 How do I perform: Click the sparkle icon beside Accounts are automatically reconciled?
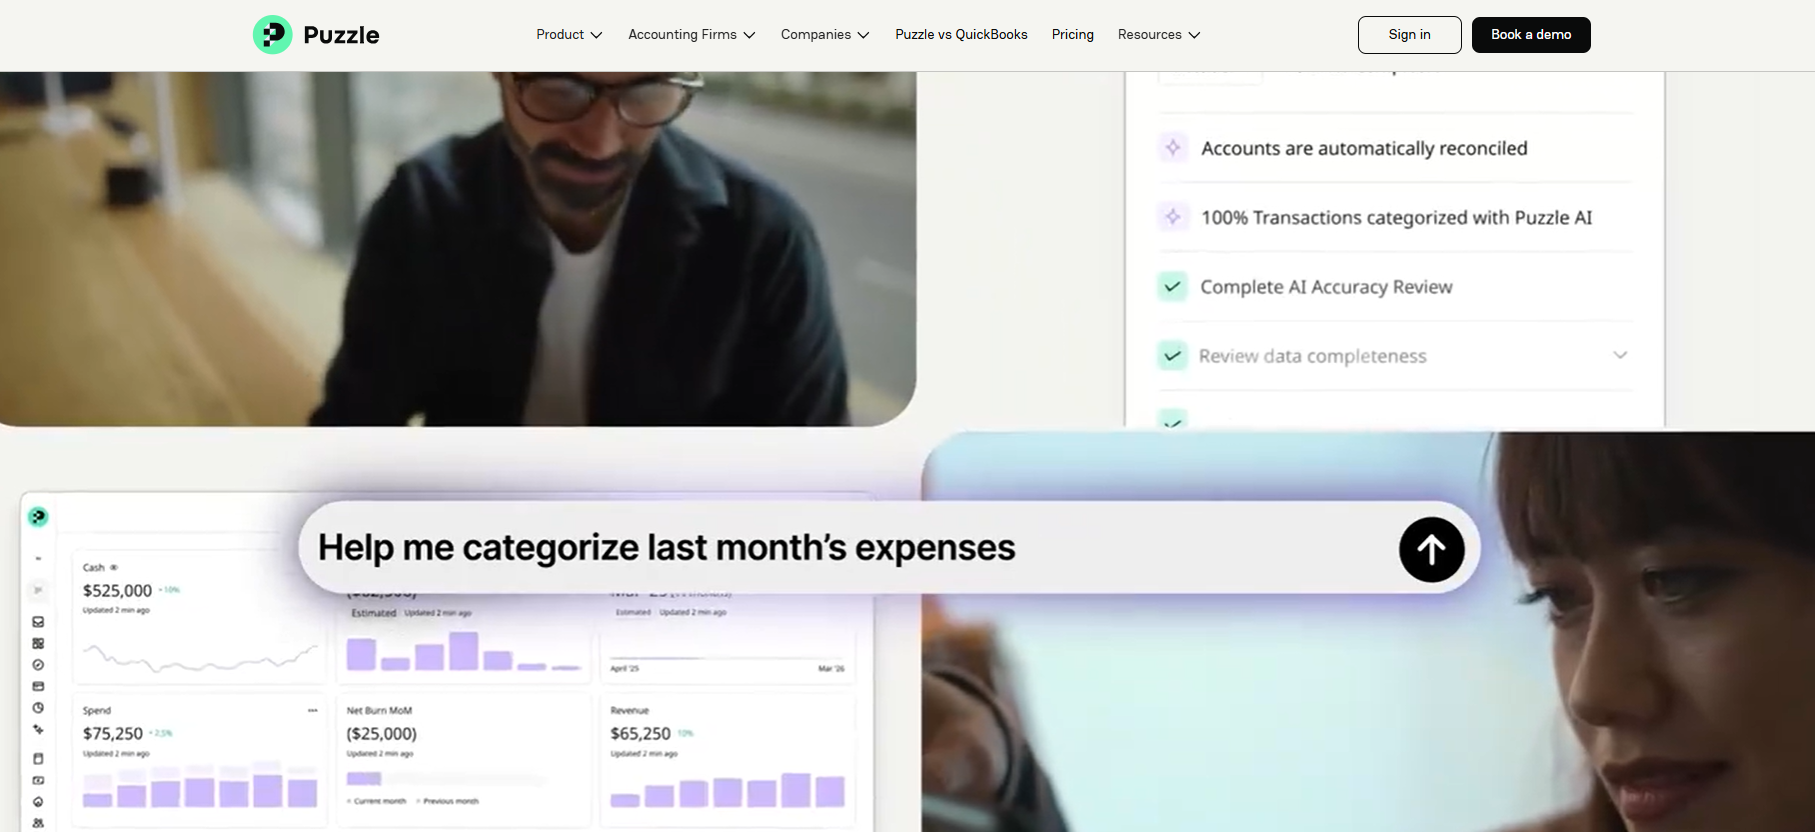1172,148
